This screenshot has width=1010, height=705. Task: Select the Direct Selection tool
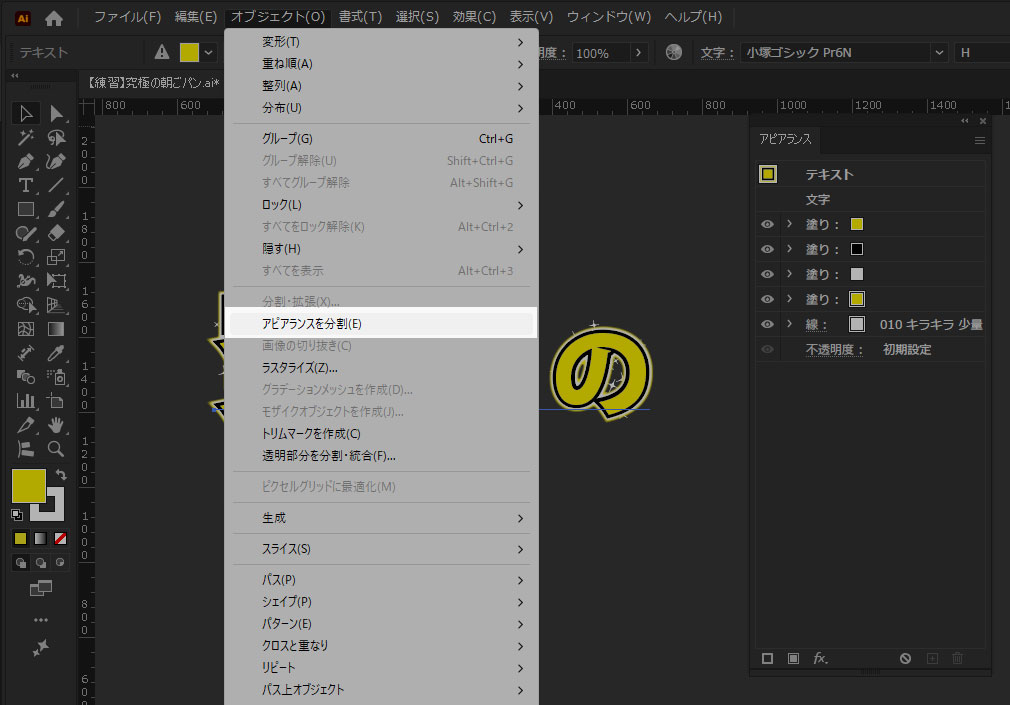coord(57,114)
